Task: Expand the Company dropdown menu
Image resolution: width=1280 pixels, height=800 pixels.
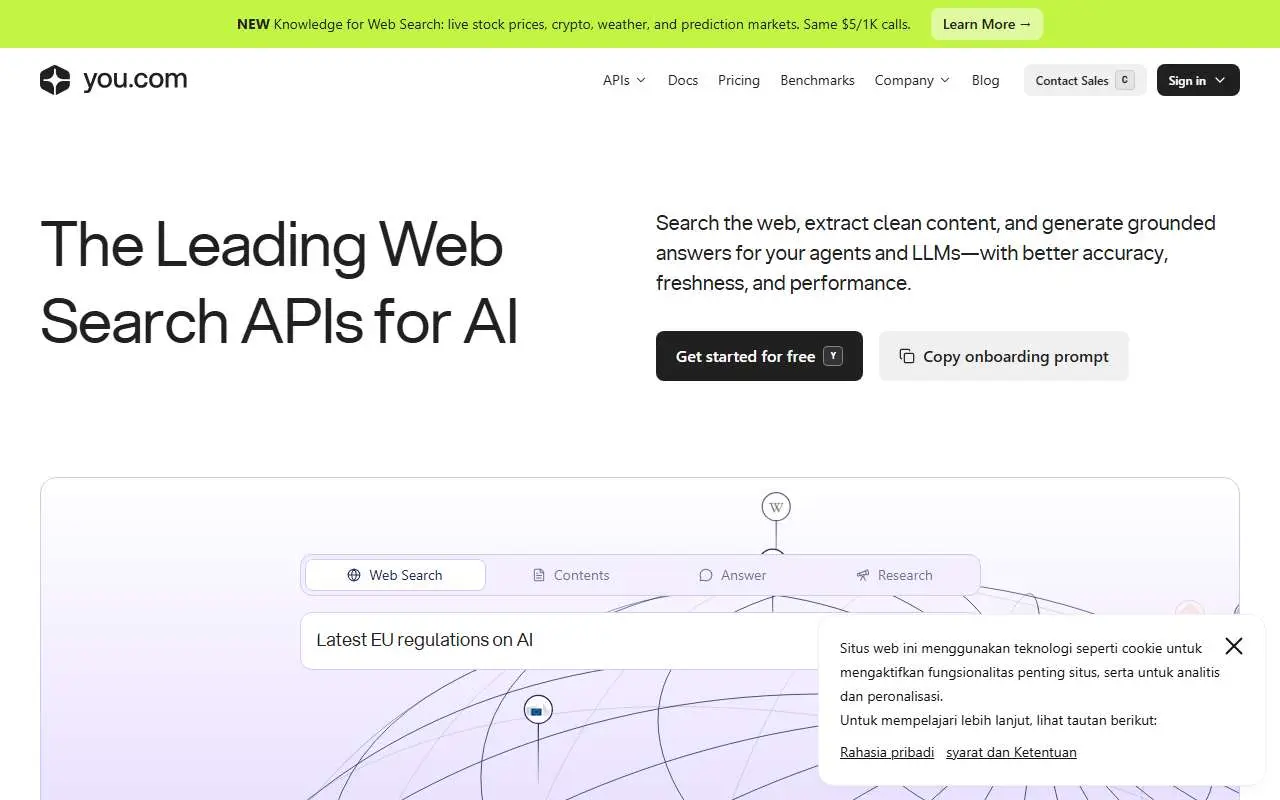Action: pyautogui.click(x=912, y=80)
